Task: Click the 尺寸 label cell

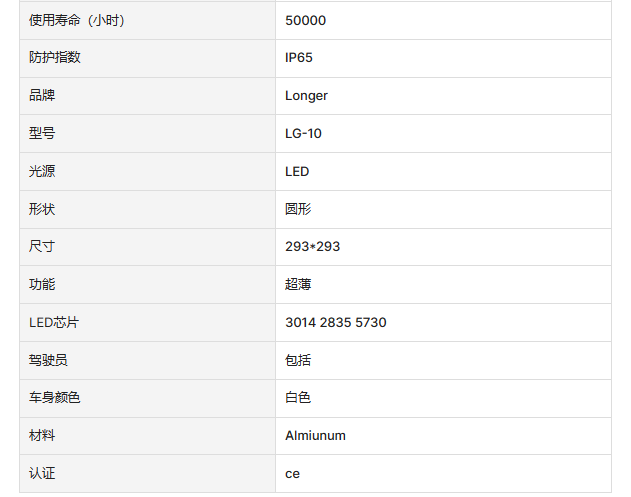Action: [x=42, y=246]
